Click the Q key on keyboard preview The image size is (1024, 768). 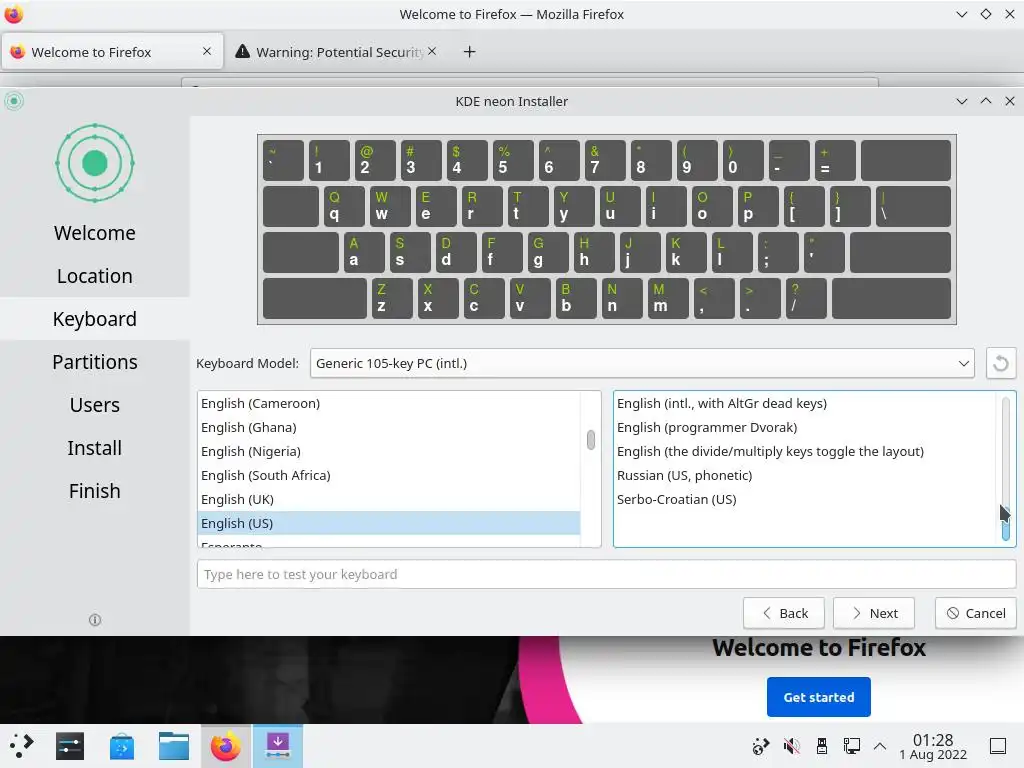pyautogui.click(x=344, y=206)
